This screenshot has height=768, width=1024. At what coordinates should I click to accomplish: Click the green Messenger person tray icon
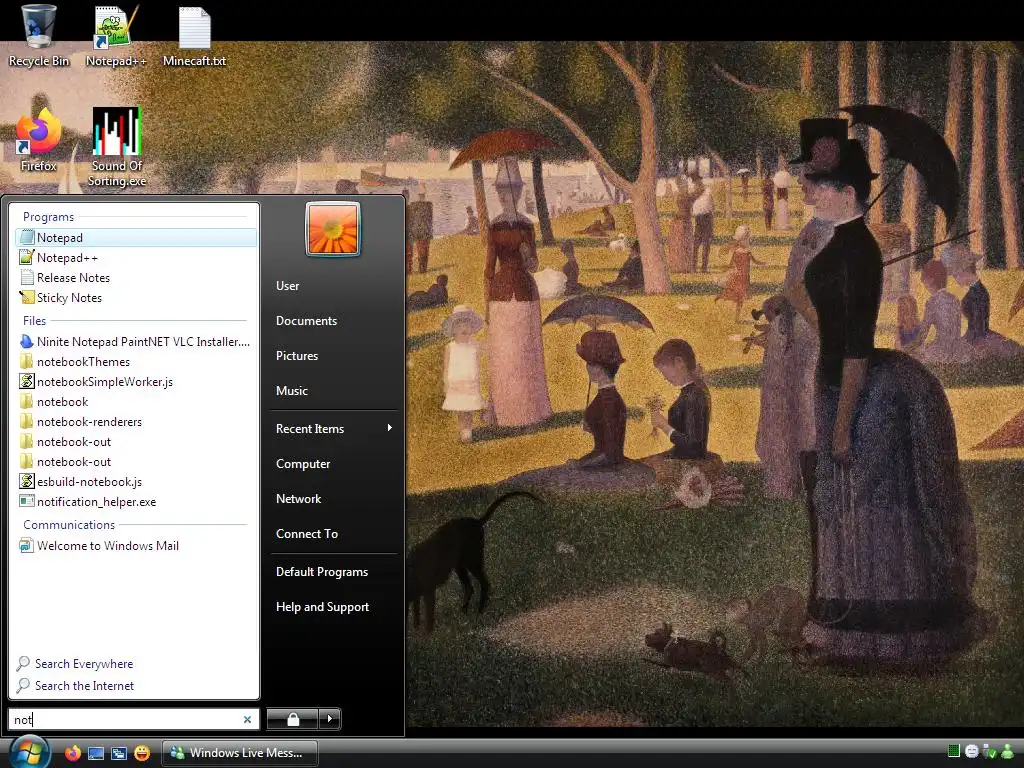coord(1008,752)
